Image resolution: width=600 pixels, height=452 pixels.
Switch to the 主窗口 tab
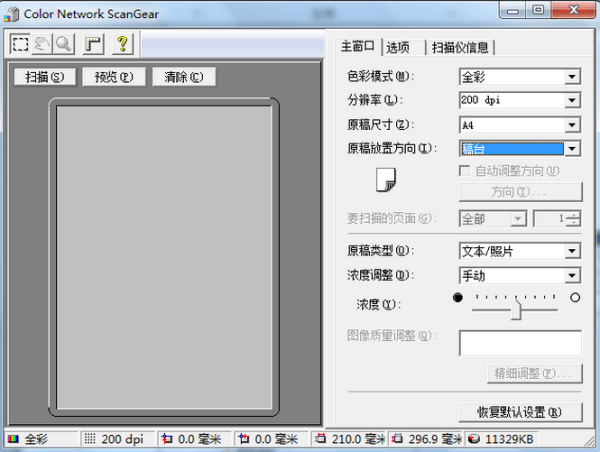(358, 46)
